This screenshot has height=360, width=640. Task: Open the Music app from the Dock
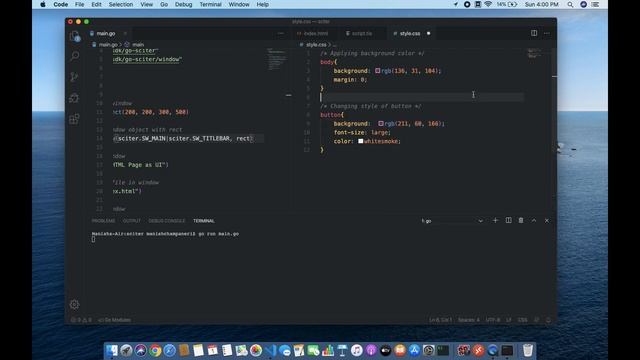357,350
